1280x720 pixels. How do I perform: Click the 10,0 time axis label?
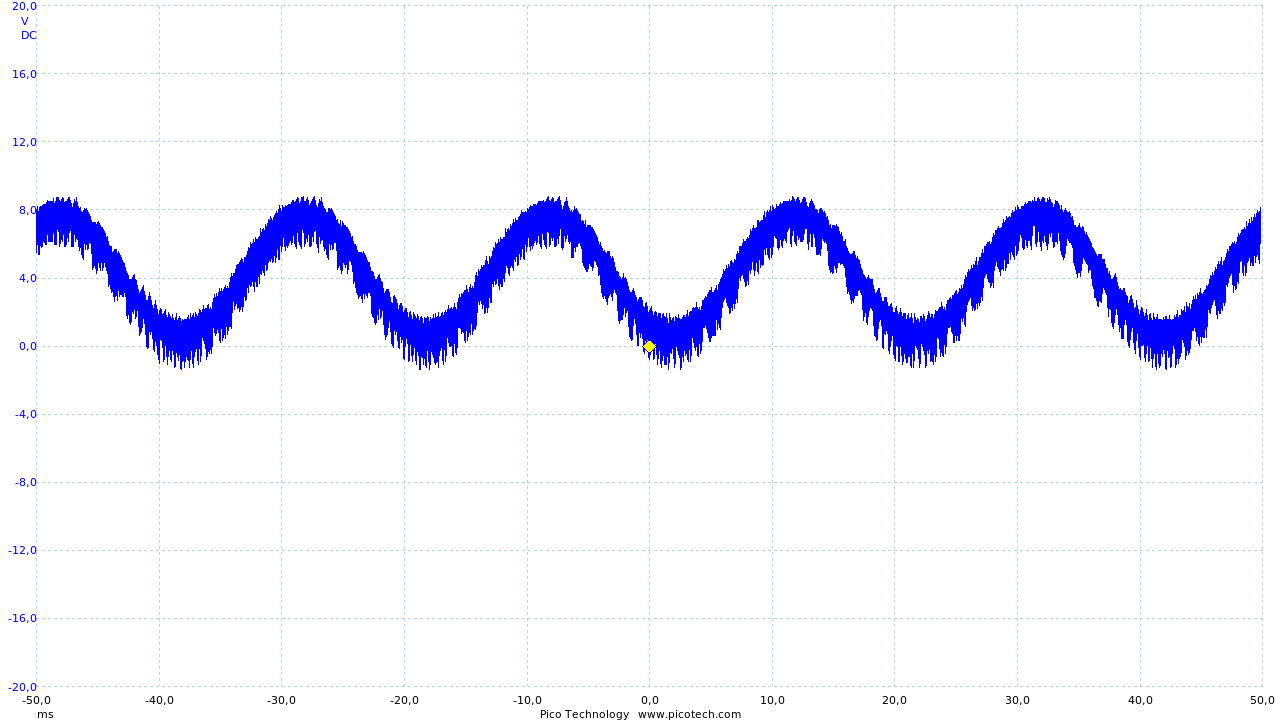[772, 700]
